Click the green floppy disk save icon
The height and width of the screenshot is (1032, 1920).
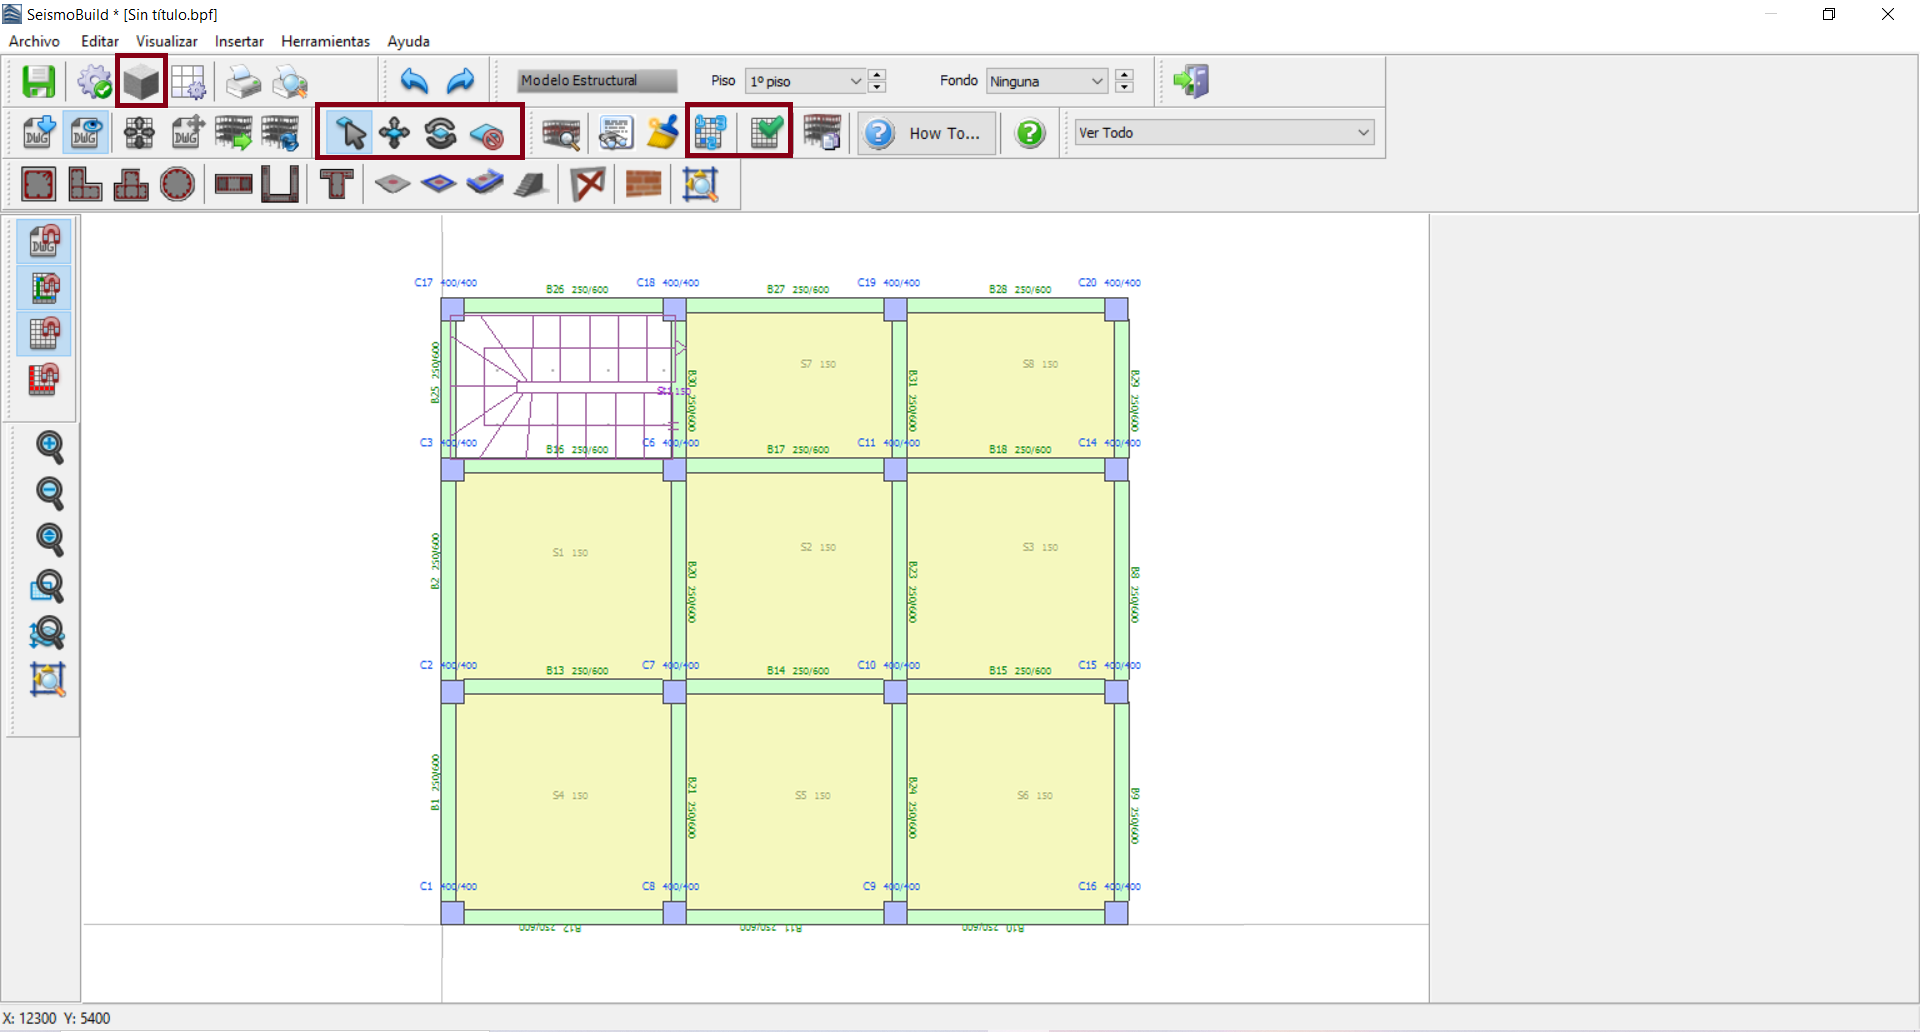[39, 81]
